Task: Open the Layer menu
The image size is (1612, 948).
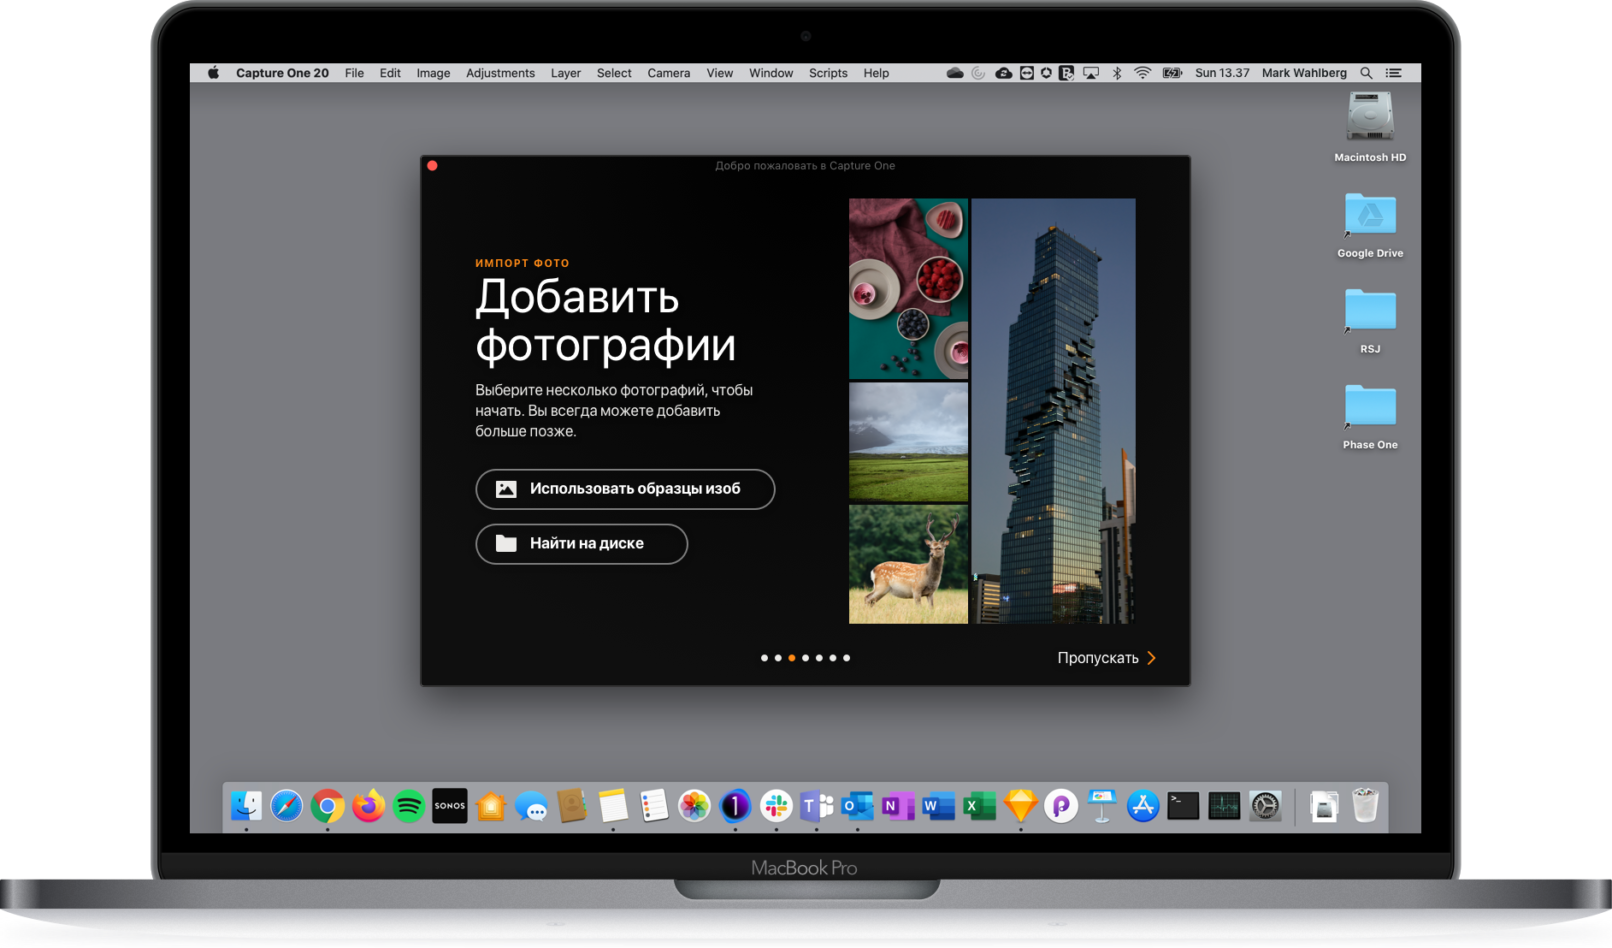Action: tap(565, 72)
